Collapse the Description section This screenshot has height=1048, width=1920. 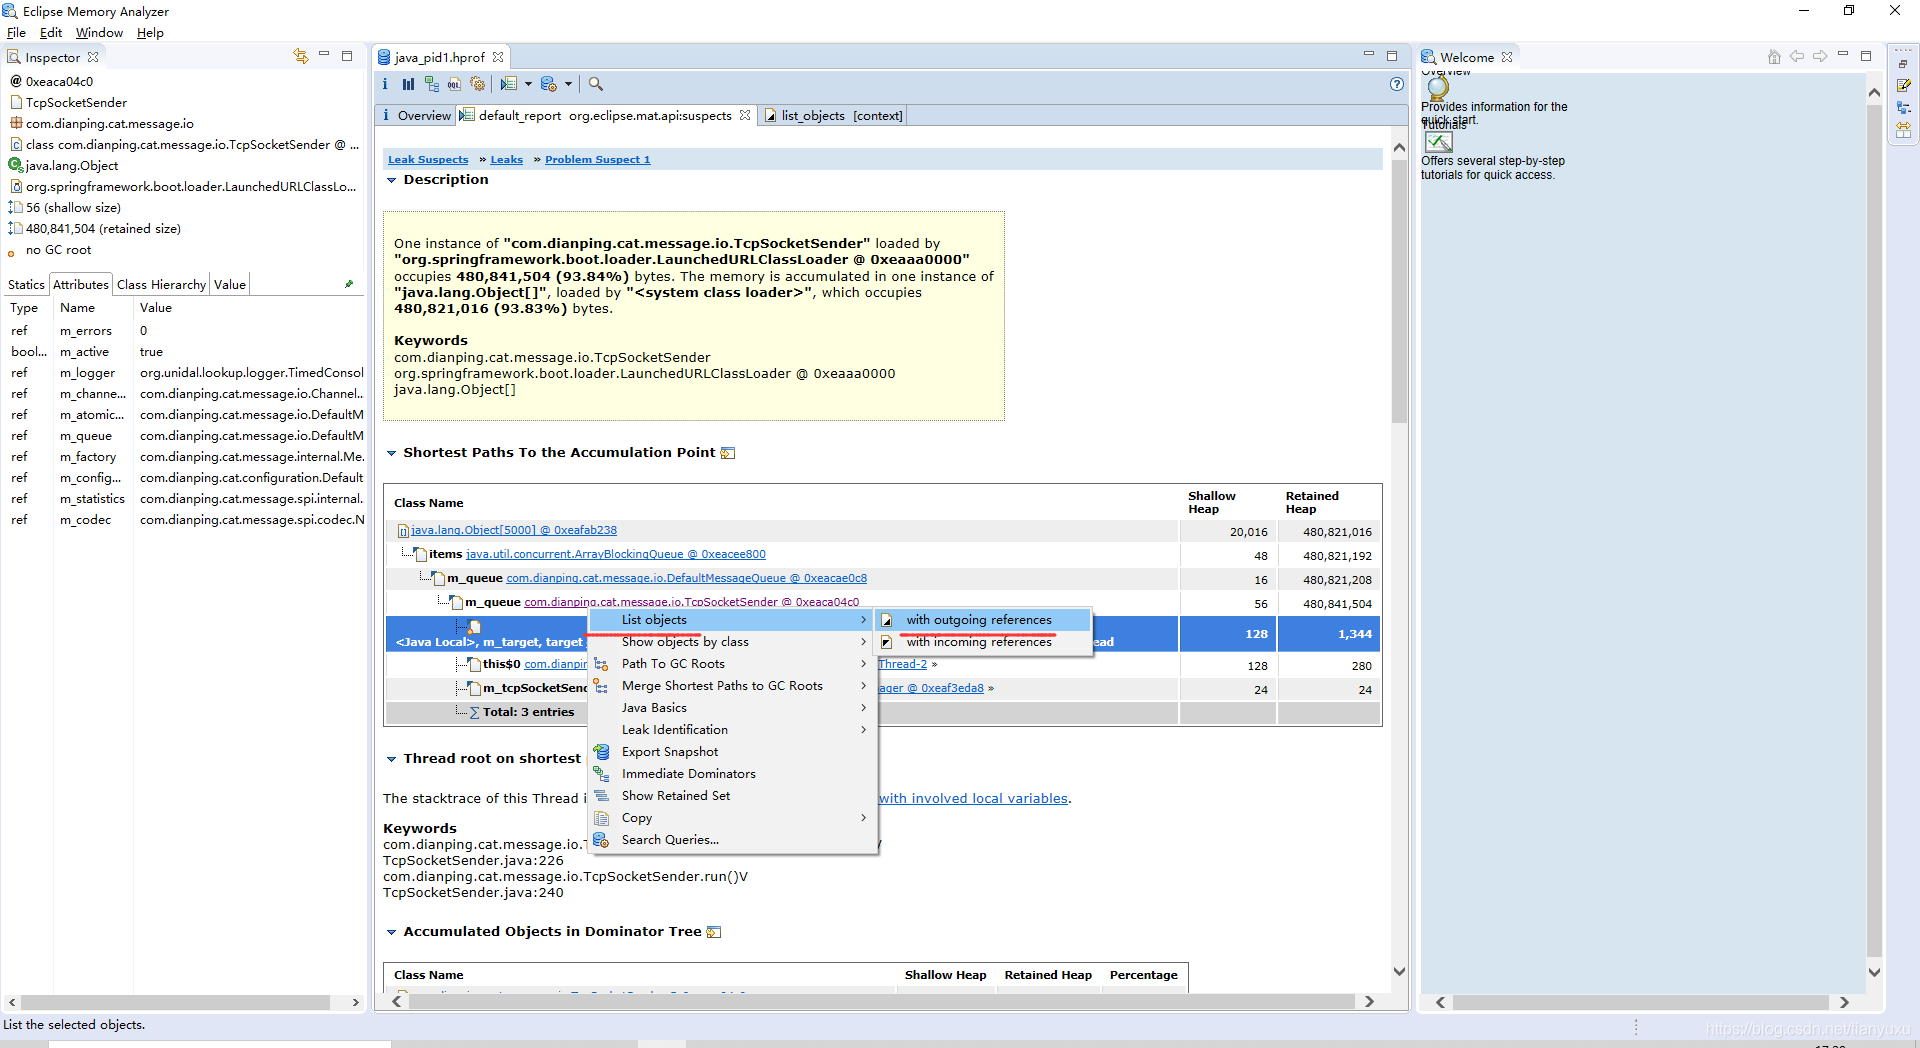pos(392,180)
